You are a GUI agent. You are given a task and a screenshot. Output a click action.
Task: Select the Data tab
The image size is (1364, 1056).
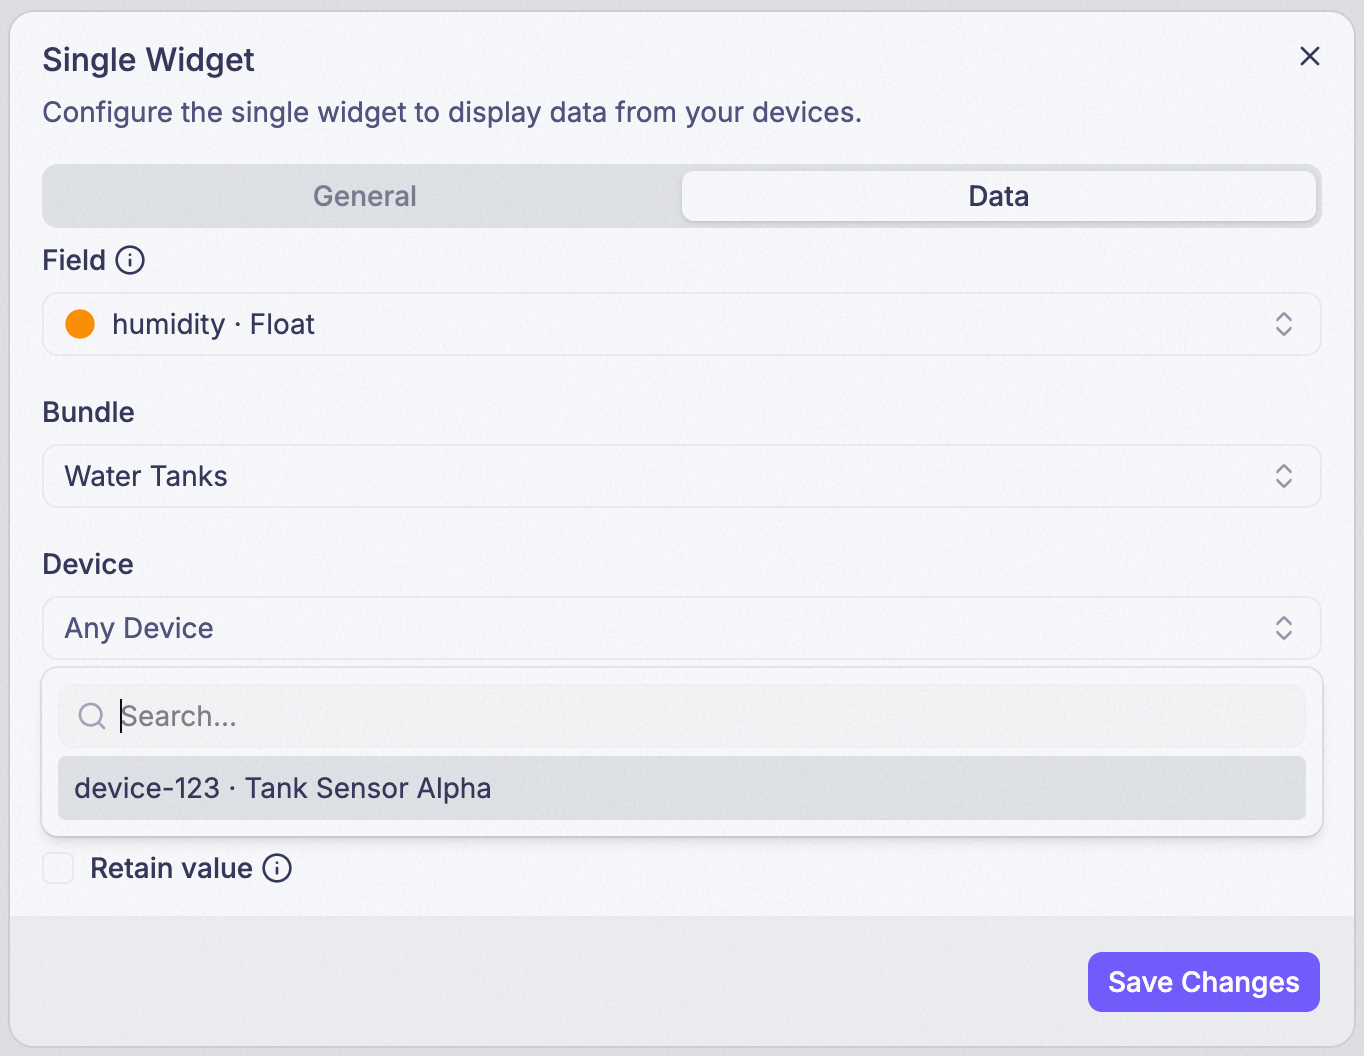click(x=999, y=196)
